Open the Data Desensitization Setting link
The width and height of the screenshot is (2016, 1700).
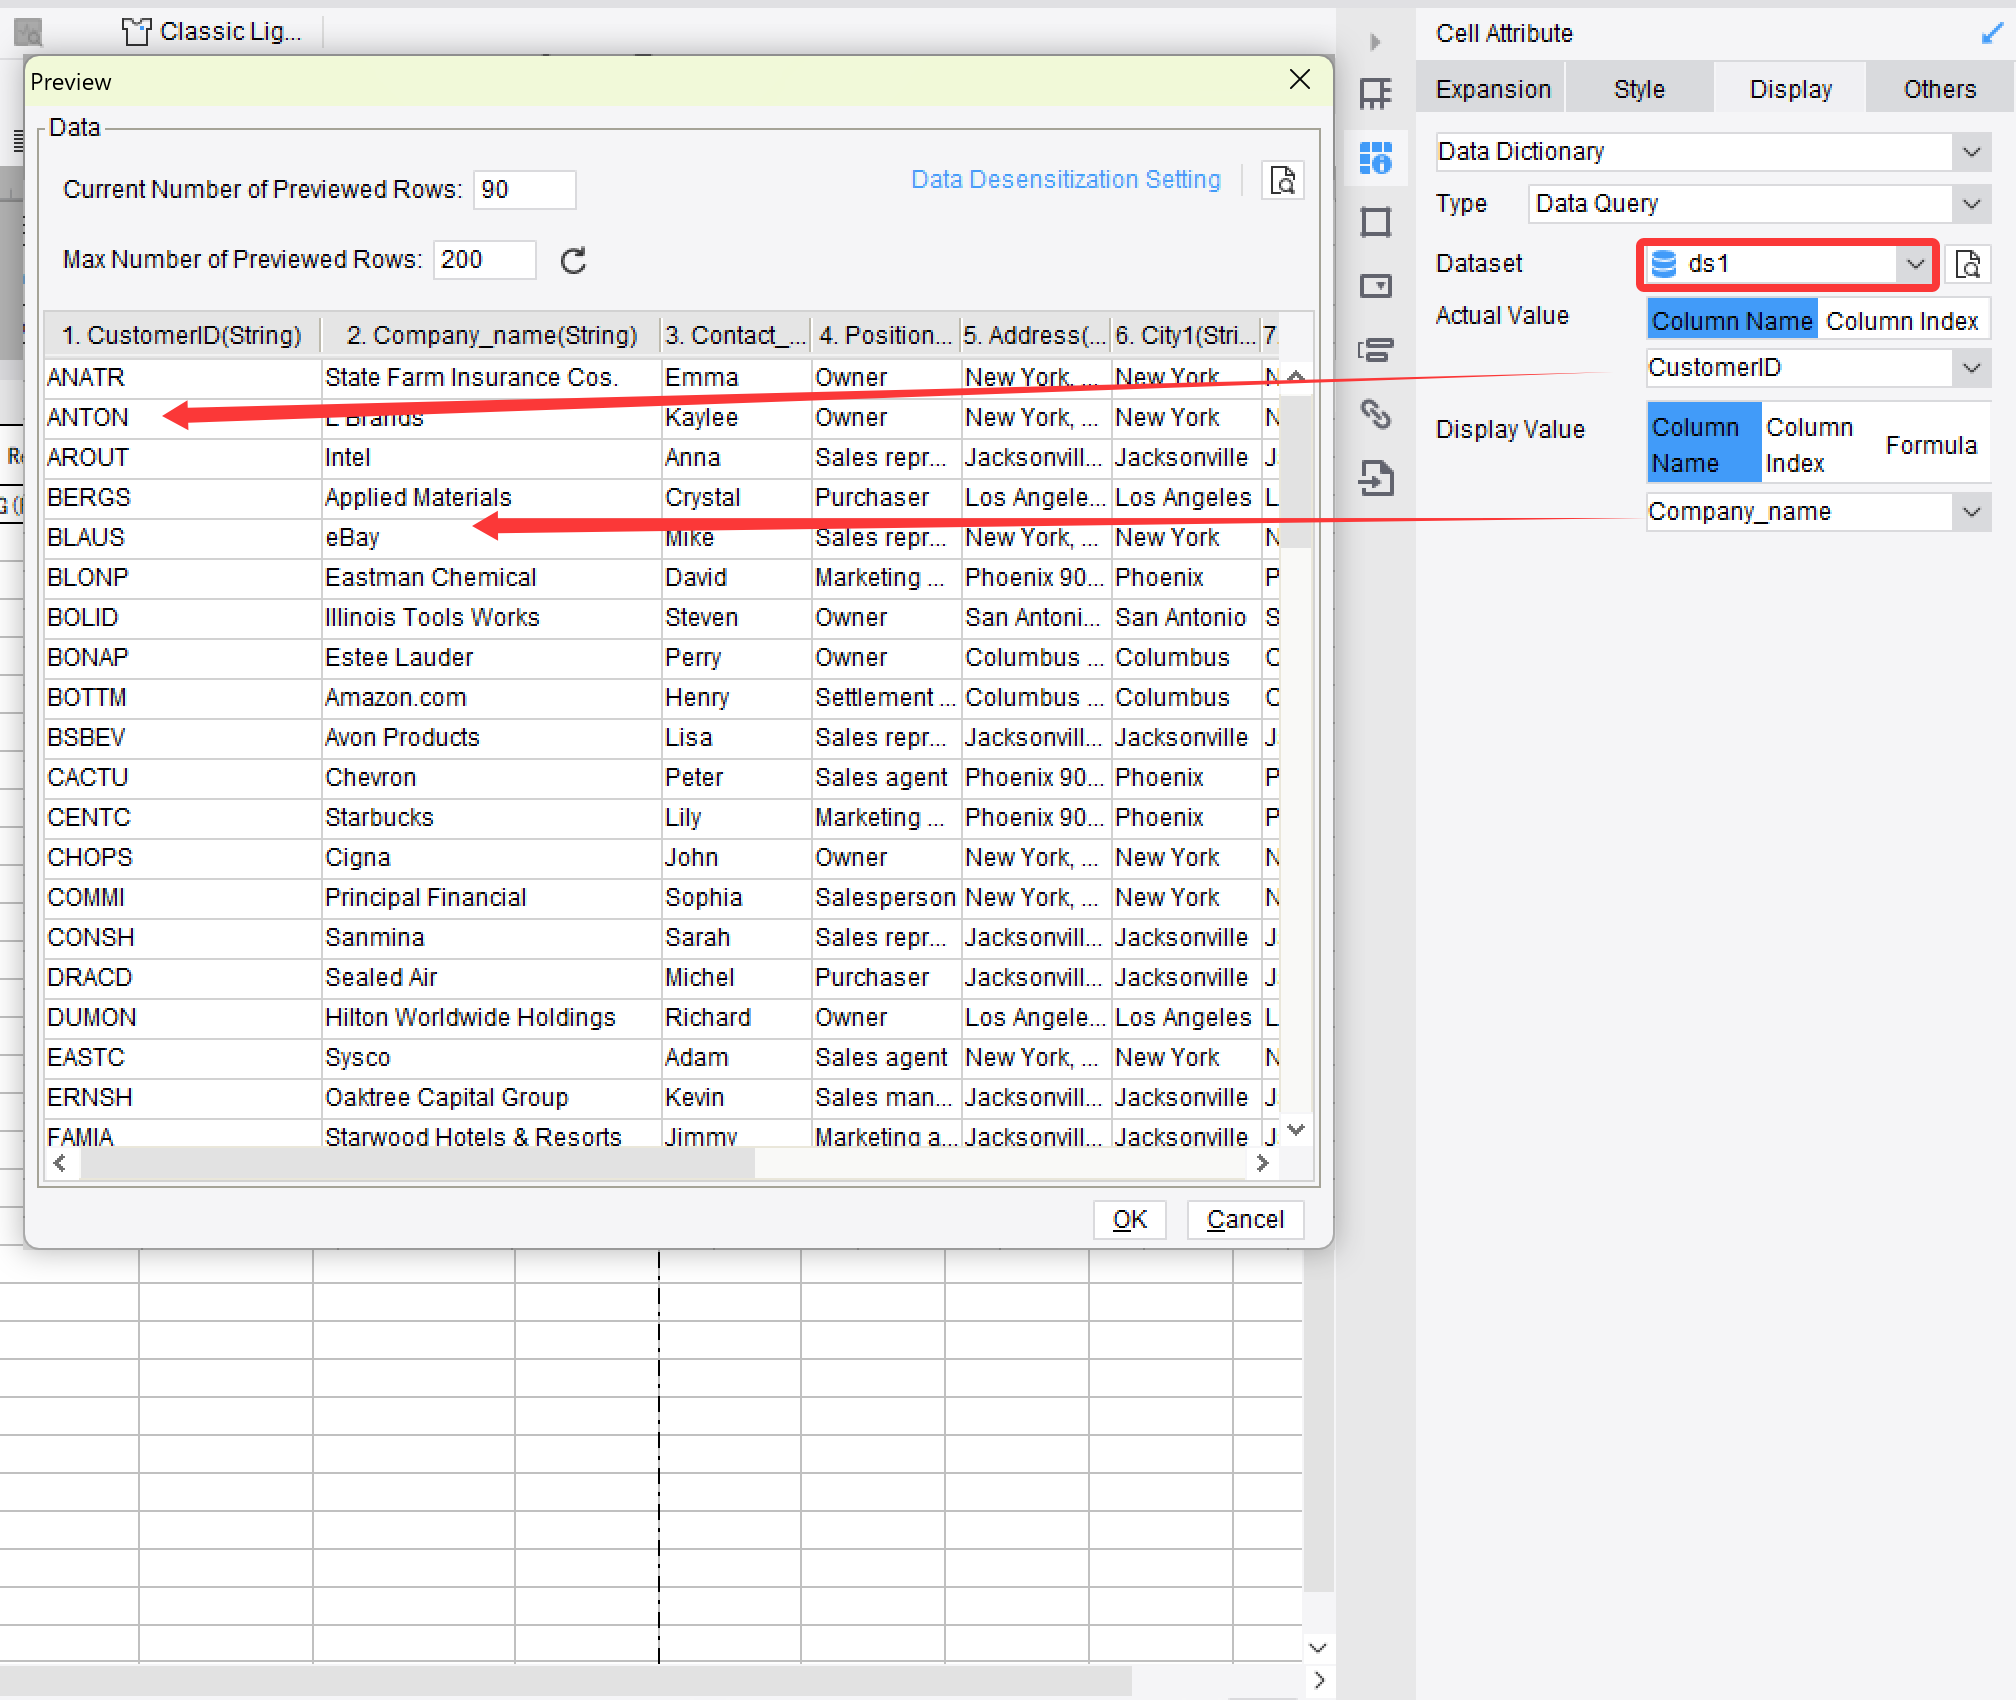pyautogui.click(x=1065, y=179)
